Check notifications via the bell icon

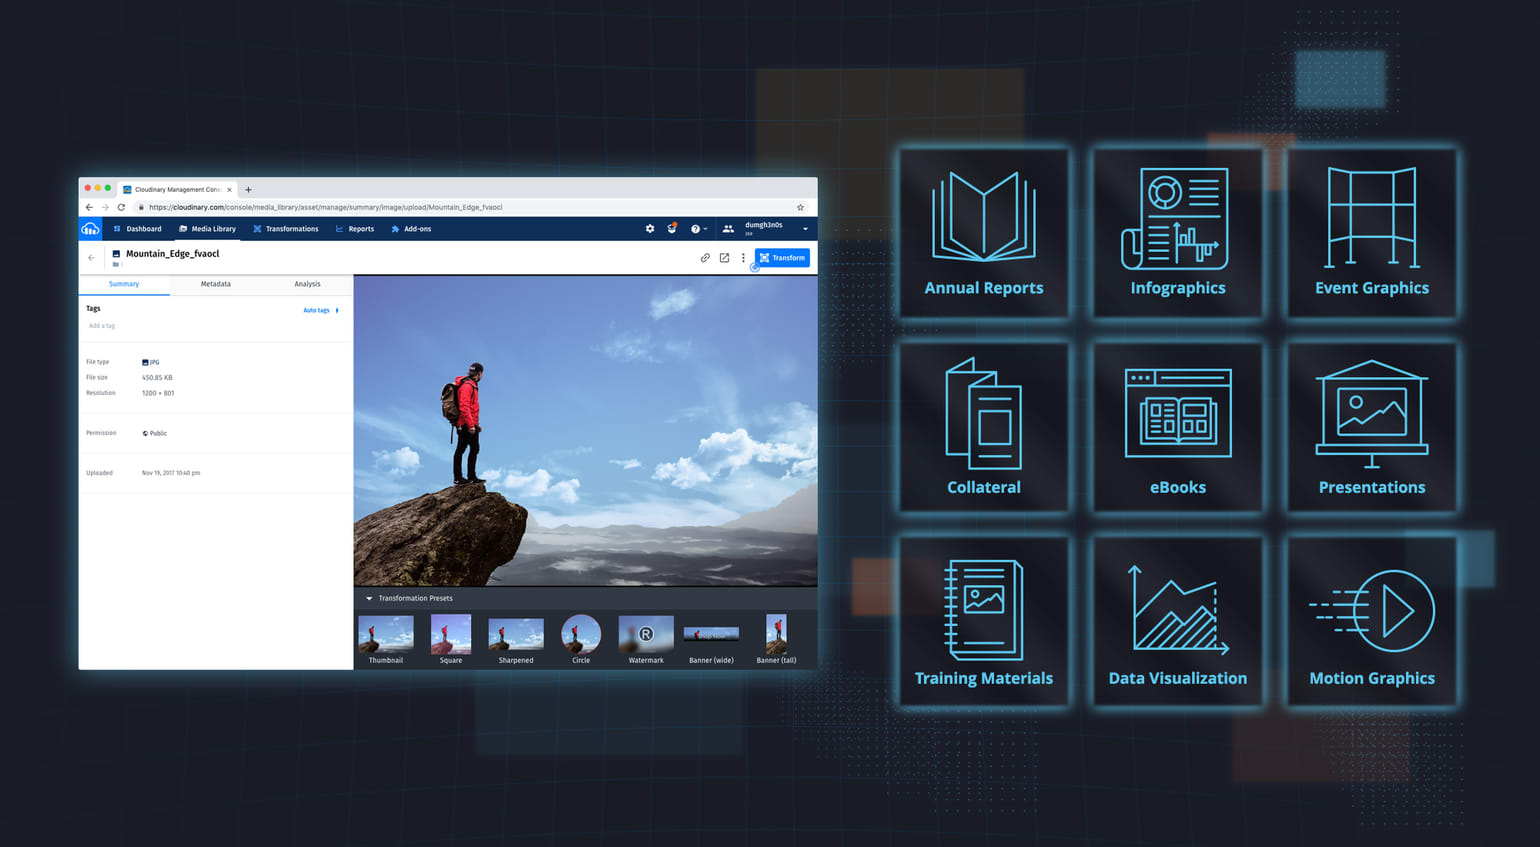click(x=673, y=229)
